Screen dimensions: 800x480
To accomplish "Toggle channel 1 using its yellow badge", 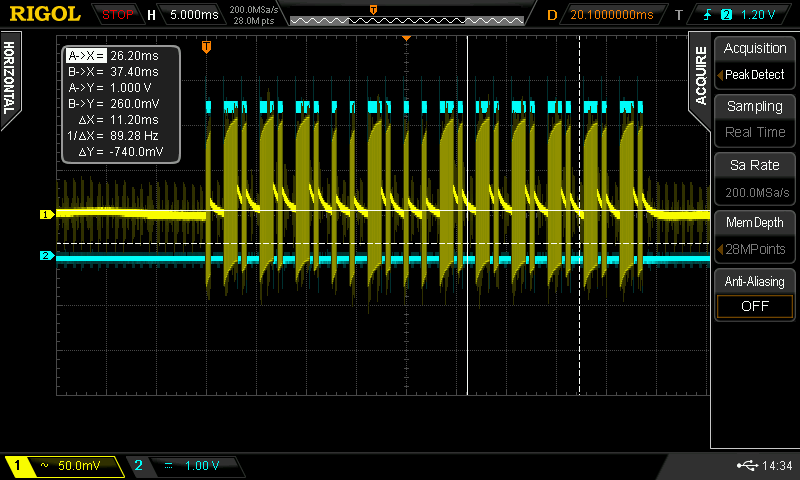I will pyautogui.click(x=18, y=466).
